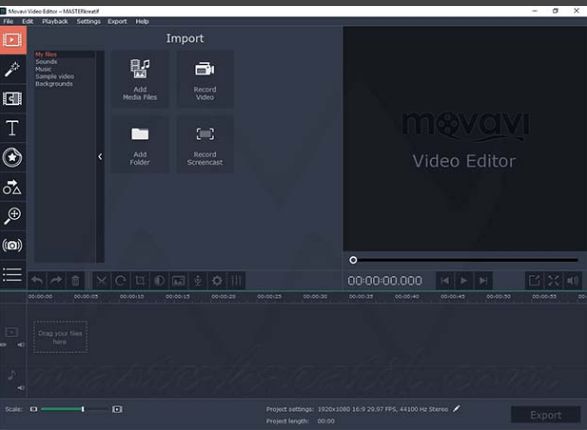
Task: Open the Callouts shapes tab
Action: coord(13,187)
